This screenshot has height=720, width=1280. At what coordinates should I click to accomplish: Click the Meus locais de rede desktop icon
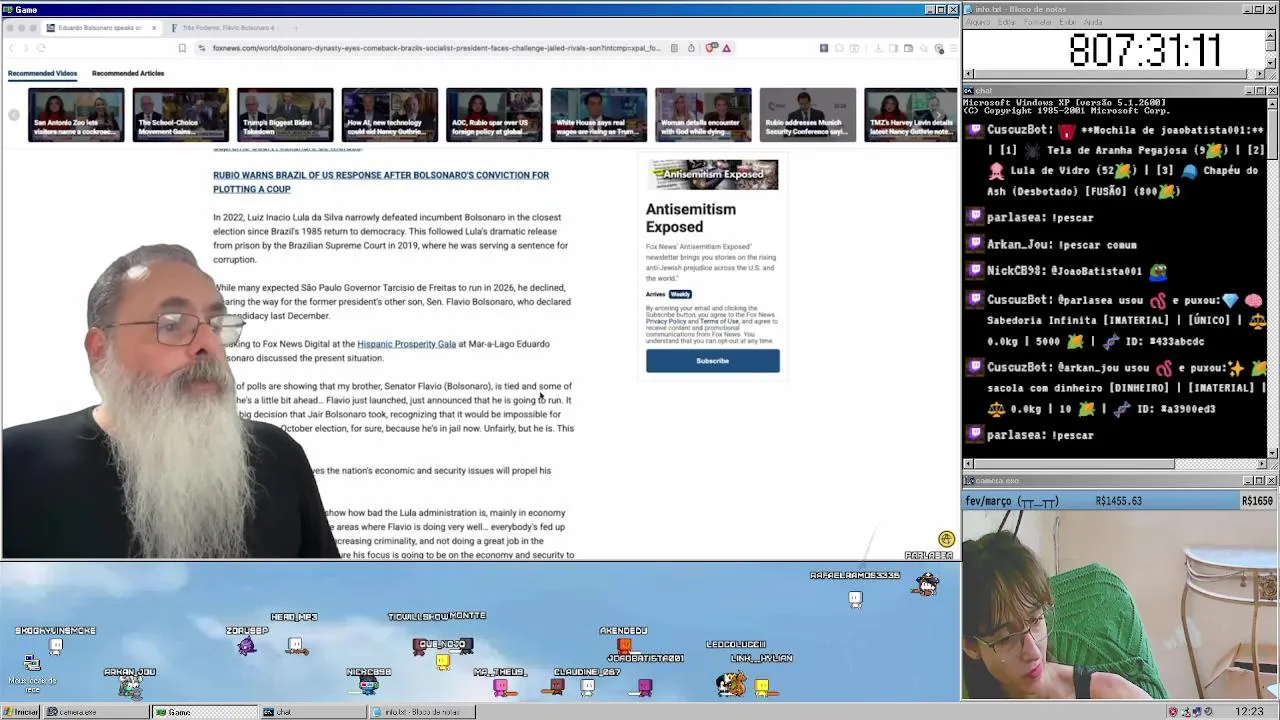pos(32,672)
